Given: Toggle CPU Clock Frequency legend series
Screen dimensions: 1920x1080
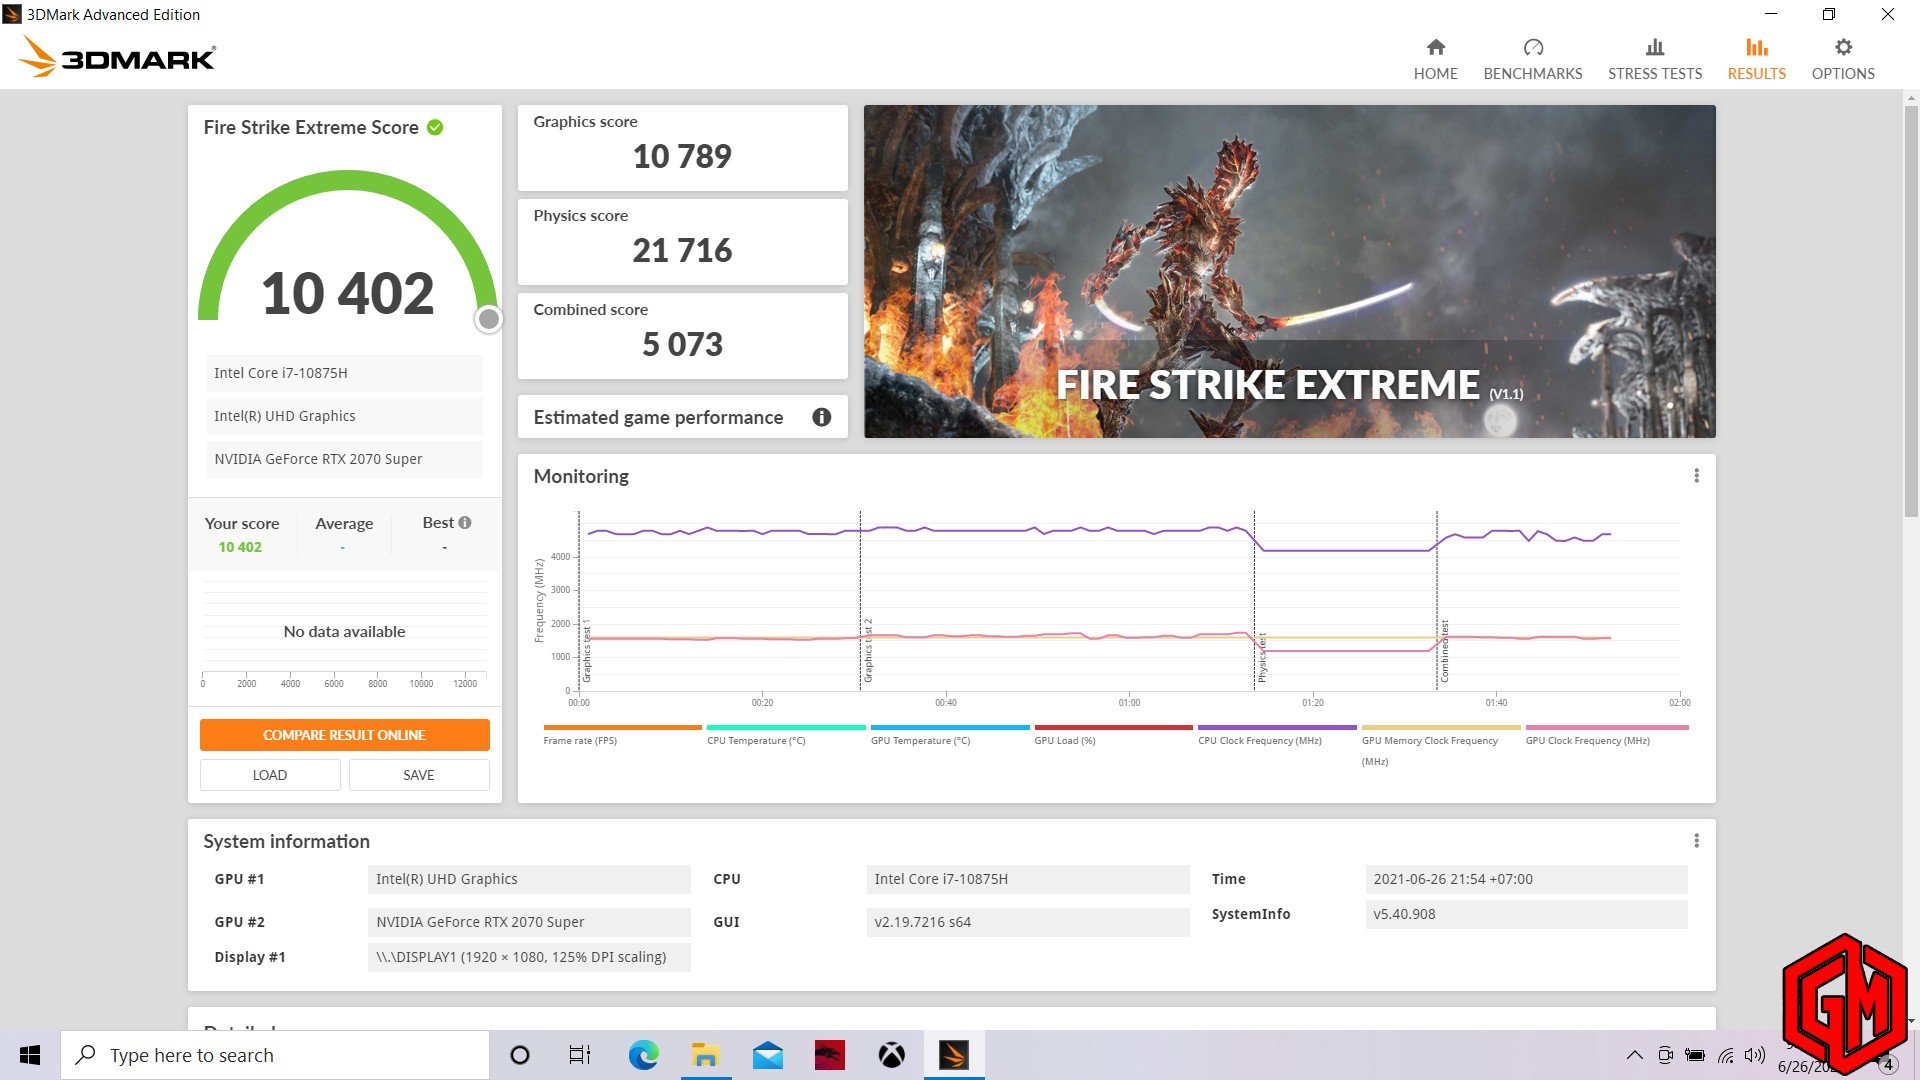Looking at the screenshot, I should 1276,735.
